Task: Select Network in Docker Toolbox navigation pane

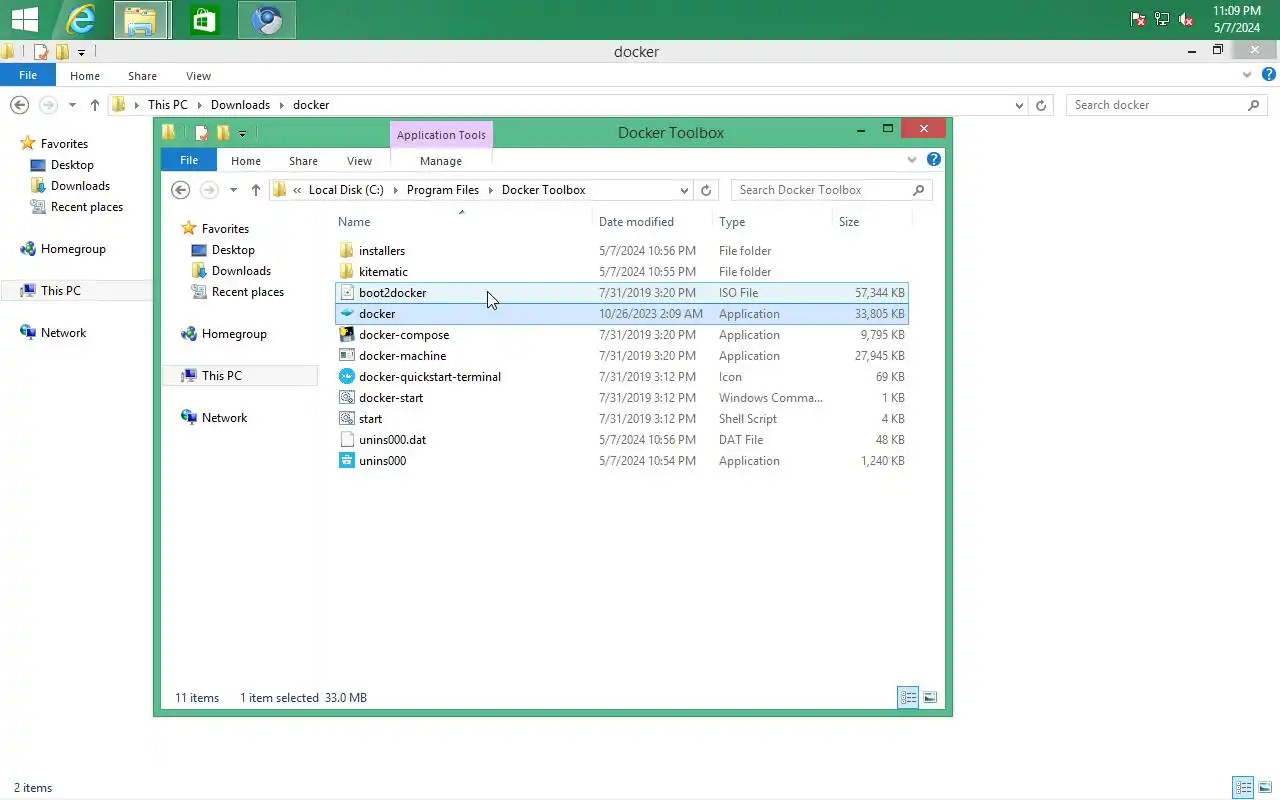Action: point(224,418)
